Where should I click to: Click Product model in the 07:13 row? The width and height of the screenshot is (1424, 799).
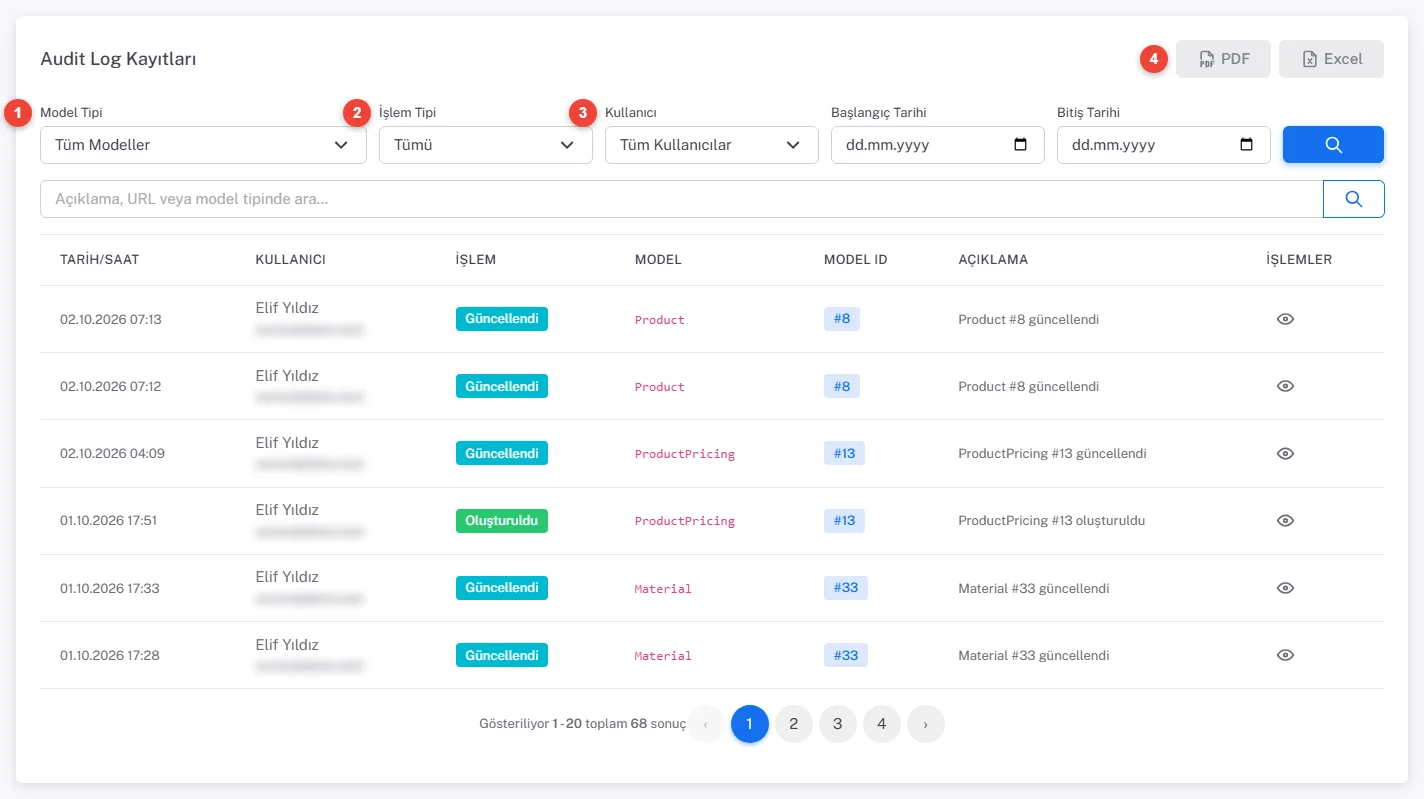point(660,320)
